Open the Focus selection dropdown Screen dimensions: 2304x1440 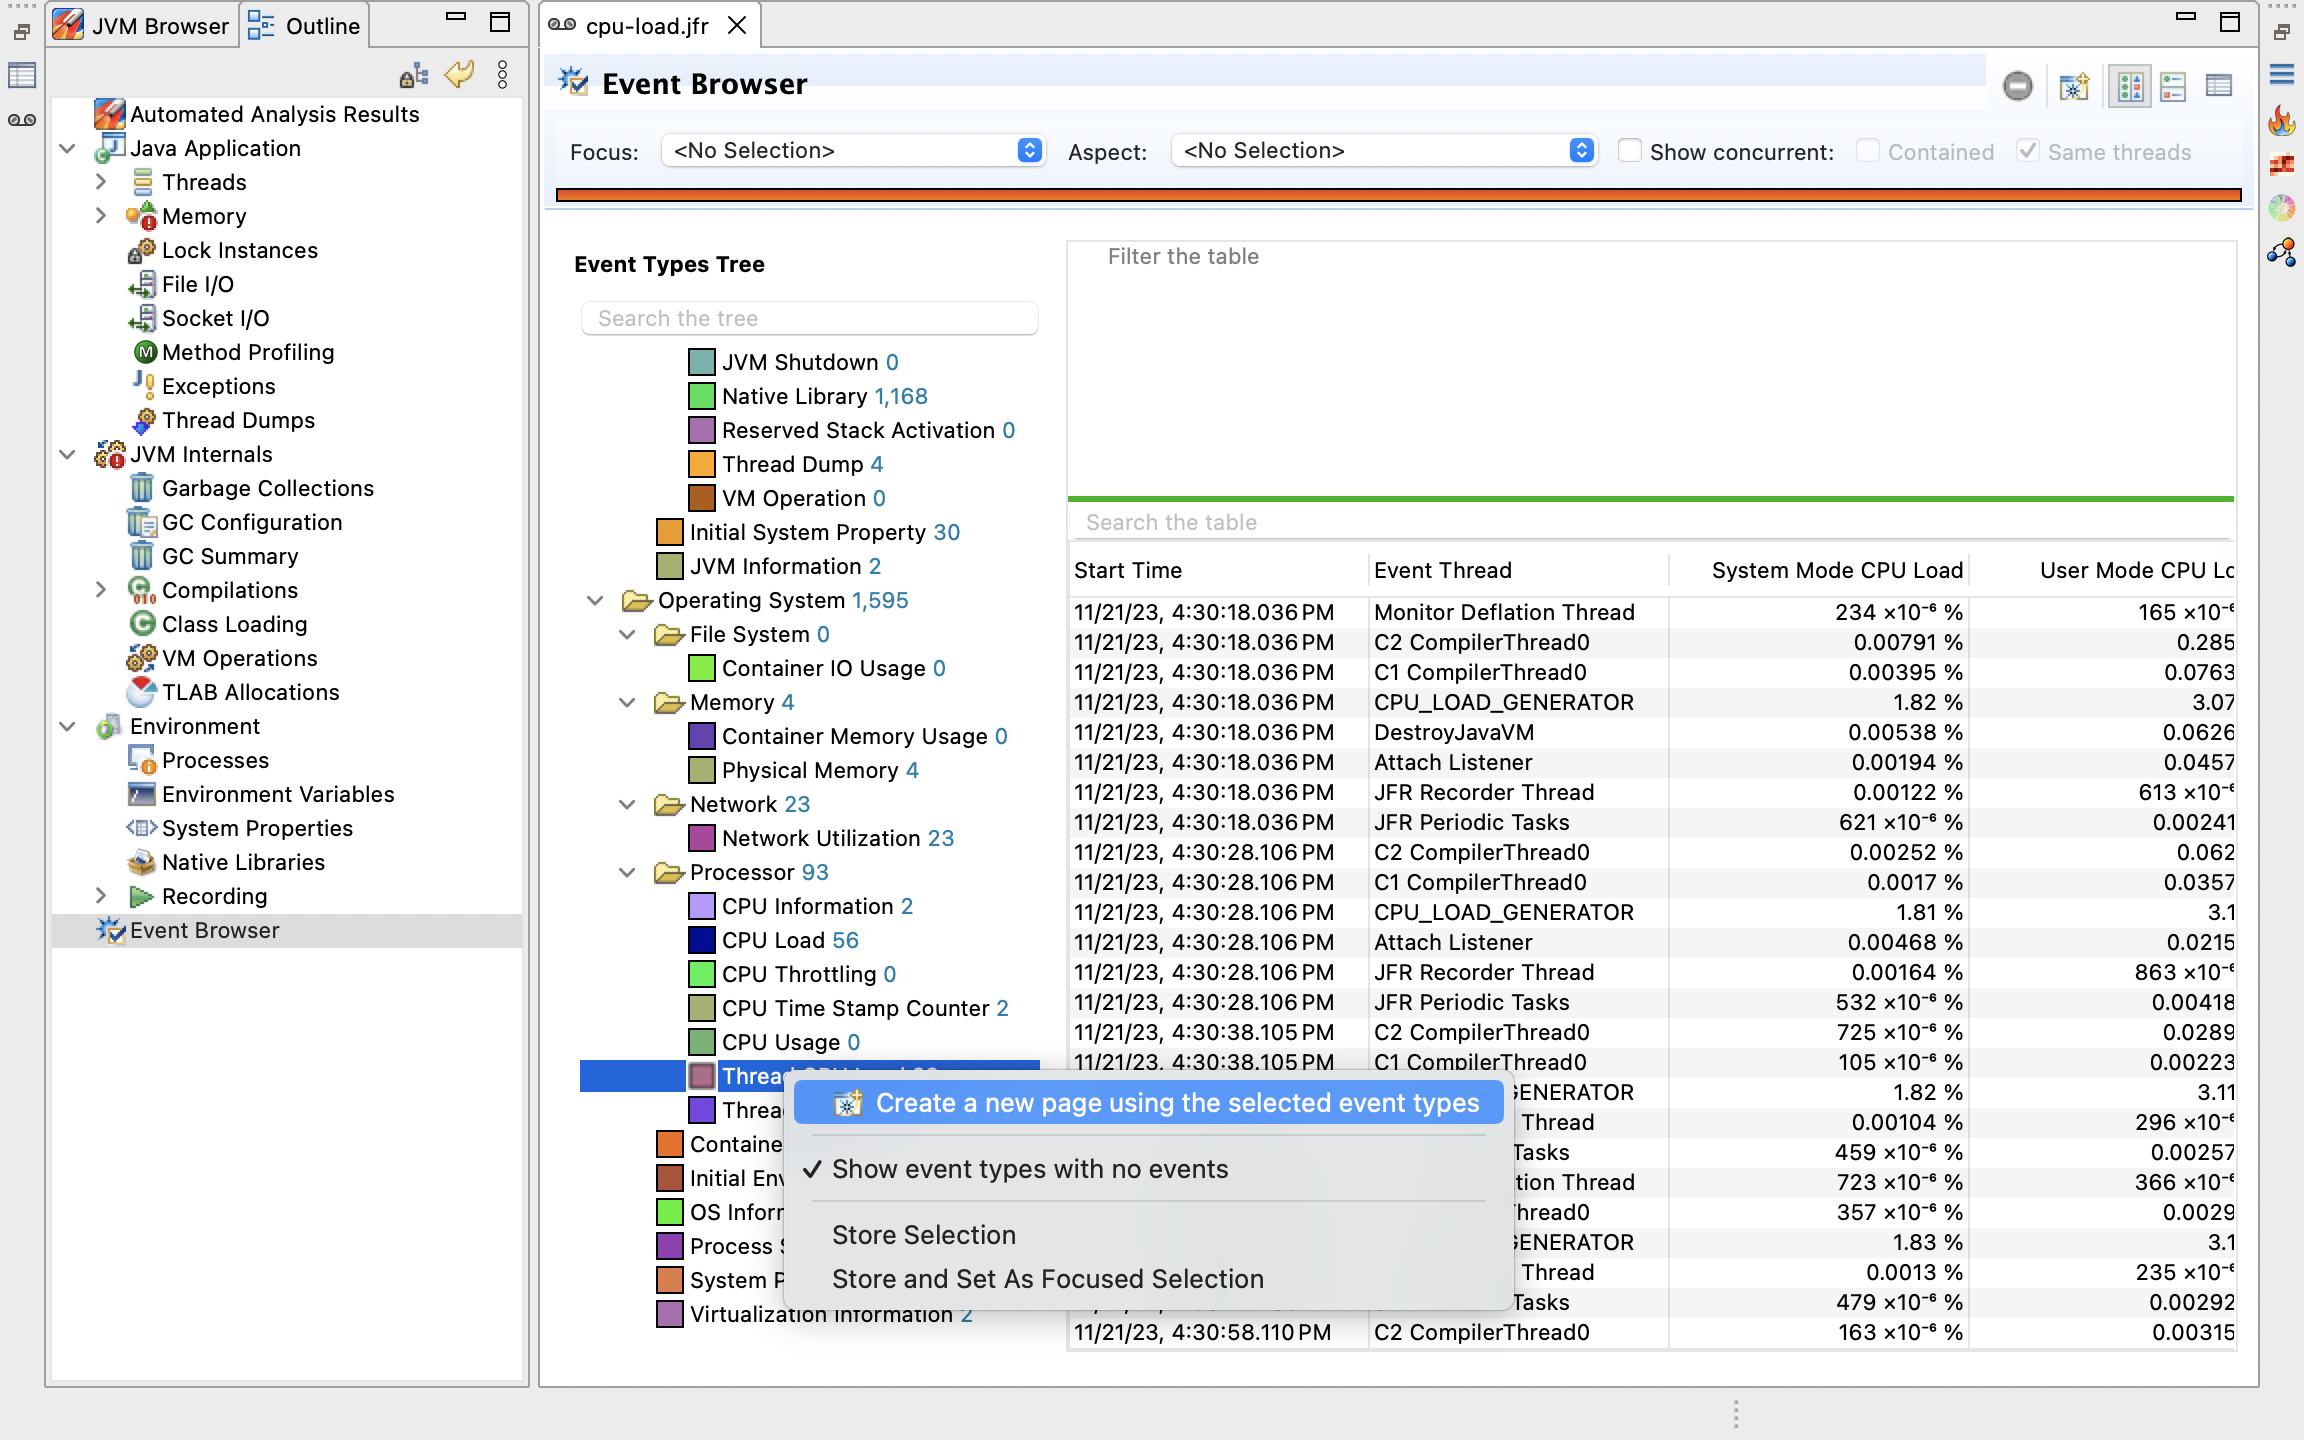coord(853,151)
